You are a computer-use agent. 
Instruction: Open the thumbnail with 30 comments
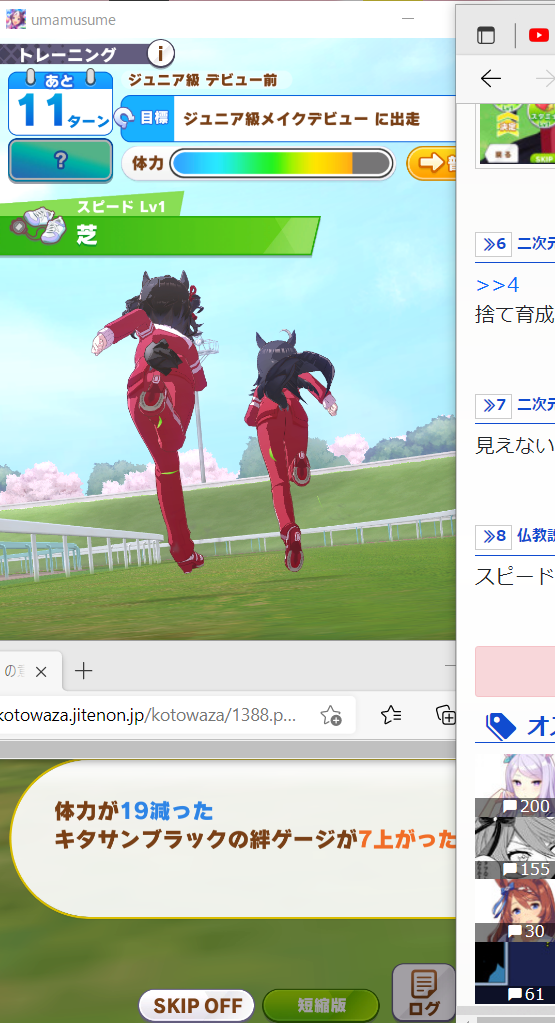[x=515, y=910]
